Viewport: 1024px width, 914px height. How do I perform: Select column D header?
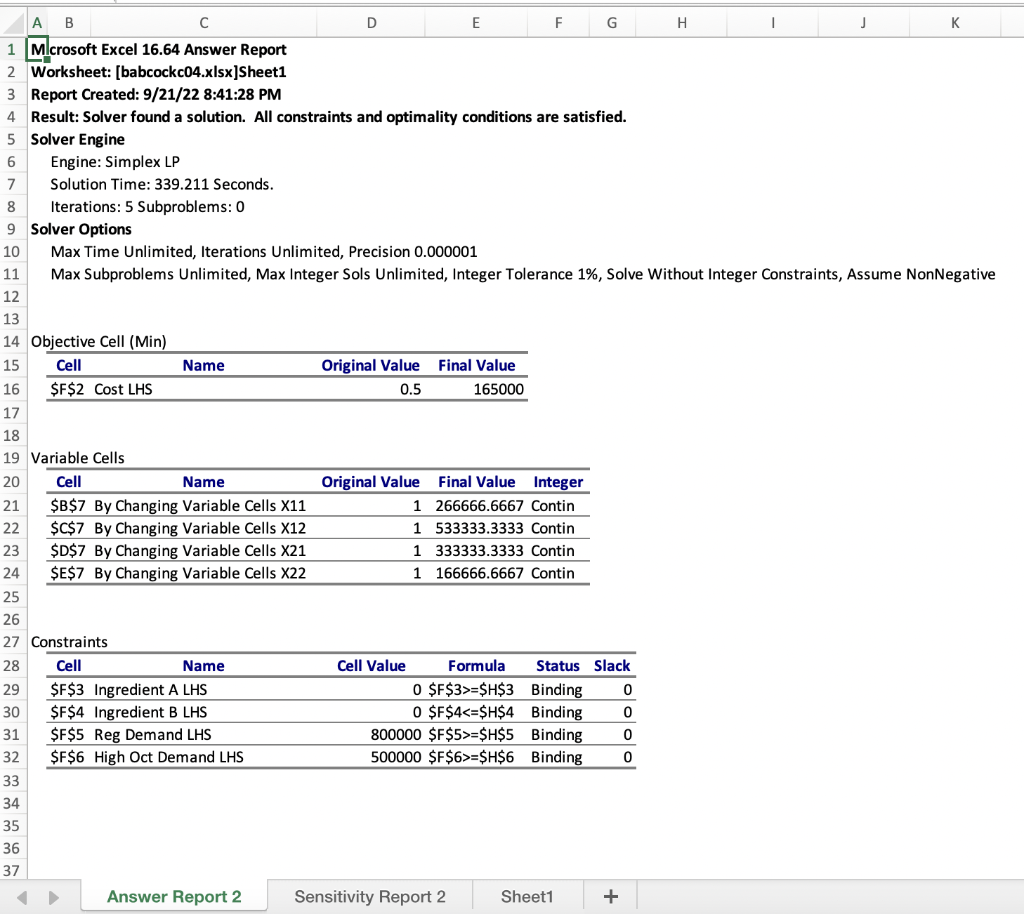click(371, 23)
